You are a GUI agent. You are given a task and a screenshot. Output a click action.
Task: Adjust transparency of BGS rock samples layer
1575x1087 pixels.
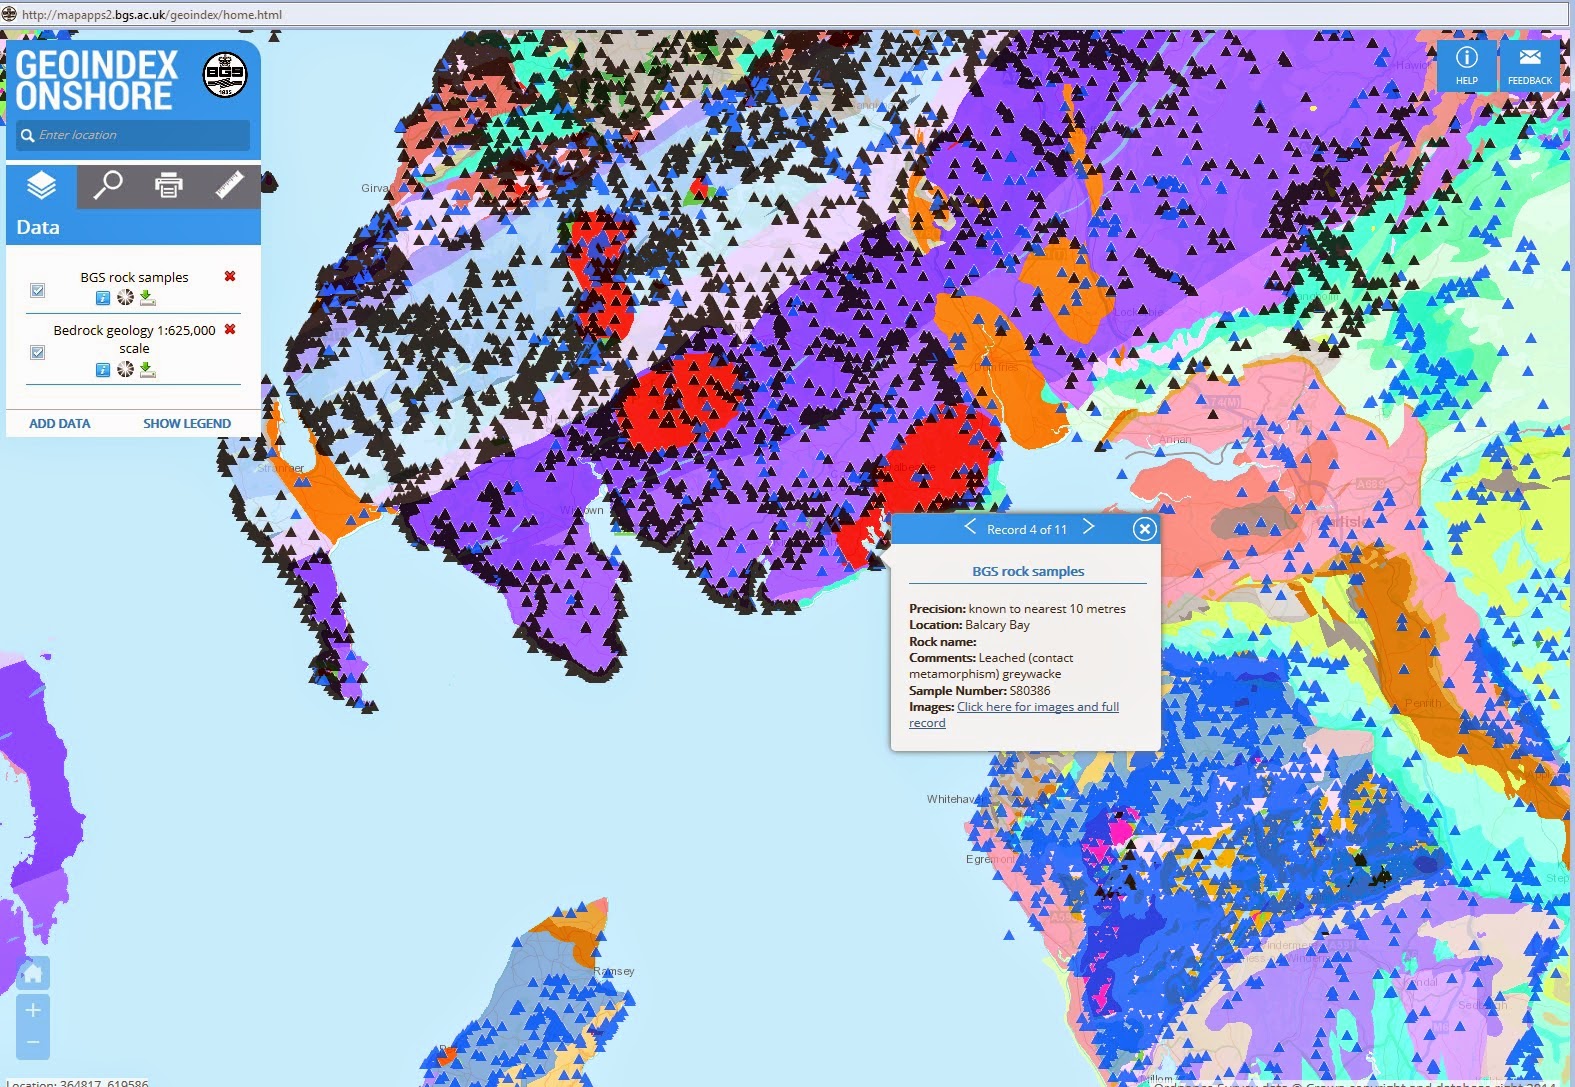(x=125, y=297)
